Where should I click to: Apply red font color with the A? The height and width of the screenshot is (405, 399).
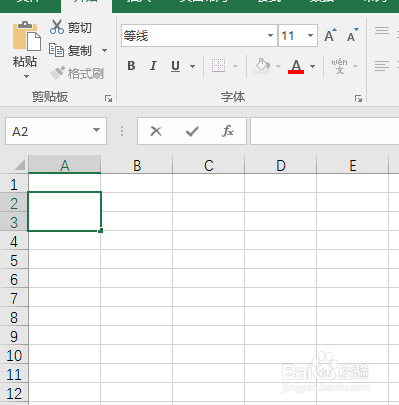(296, 66)
